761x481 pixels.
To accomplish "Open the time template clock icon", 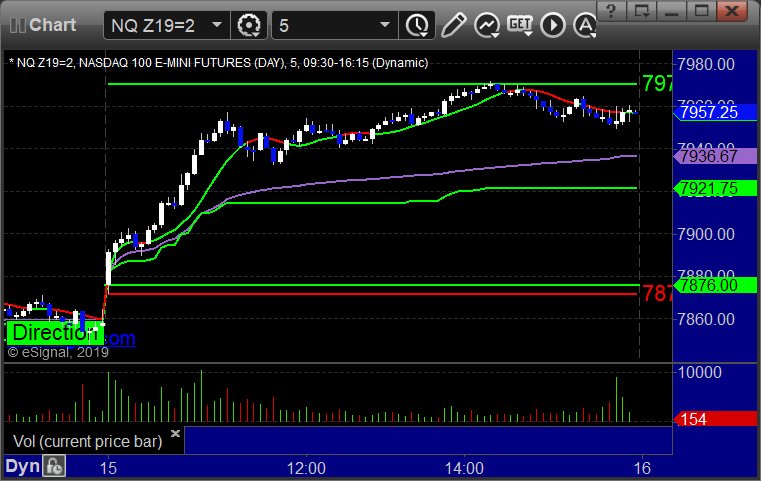I will [417, 25].
